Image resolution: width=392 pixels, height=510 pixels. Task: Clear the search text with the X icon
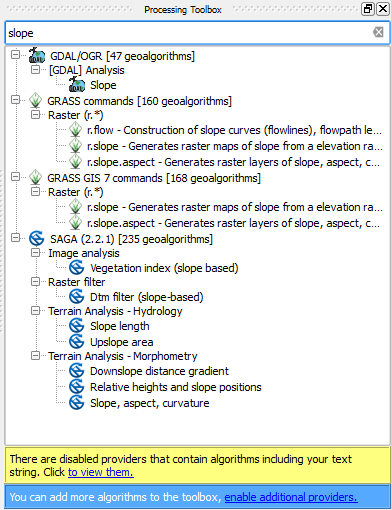click(x=378, y=32)
